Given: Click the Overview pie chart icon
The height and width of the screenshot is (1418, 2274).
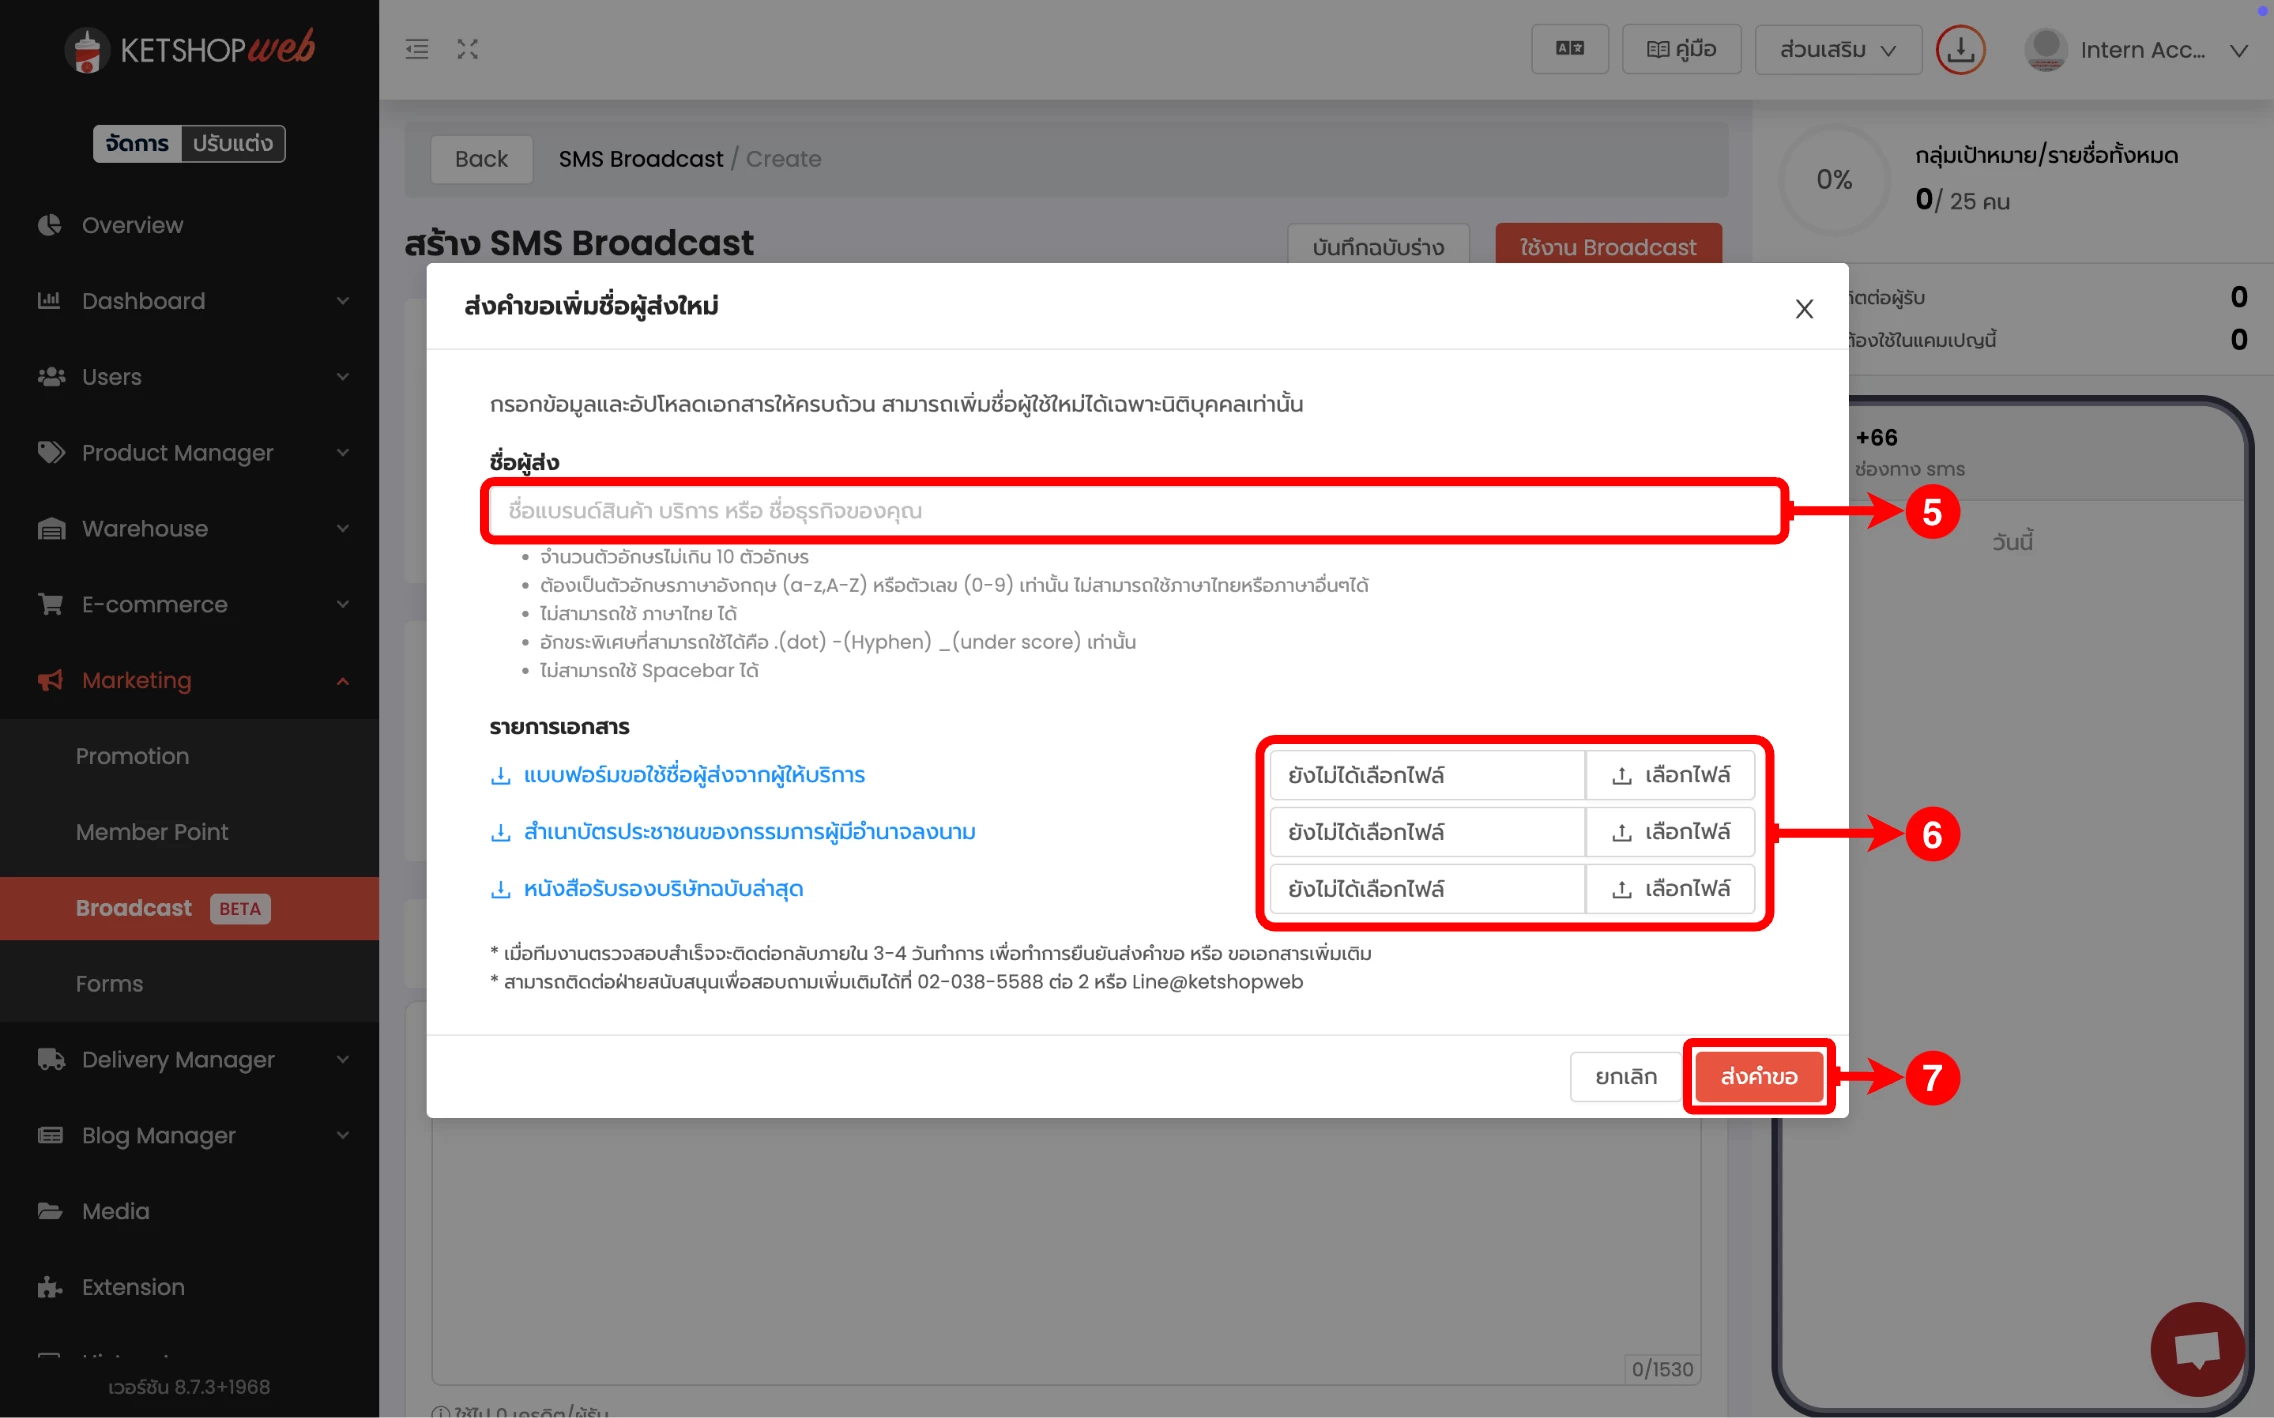Looking at the screenshot, I should point(50,225).
